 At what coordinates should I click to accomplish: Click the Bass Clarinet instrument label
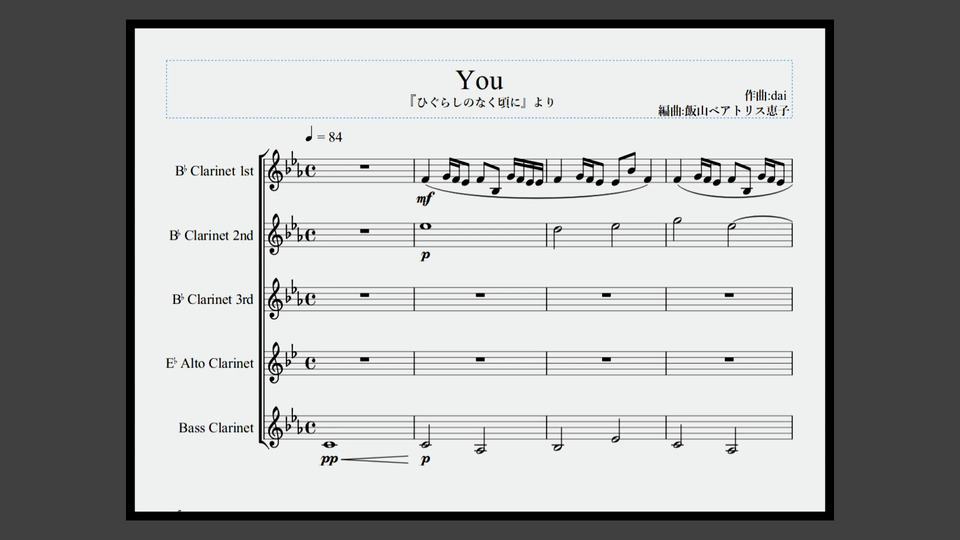coord(216,427)
